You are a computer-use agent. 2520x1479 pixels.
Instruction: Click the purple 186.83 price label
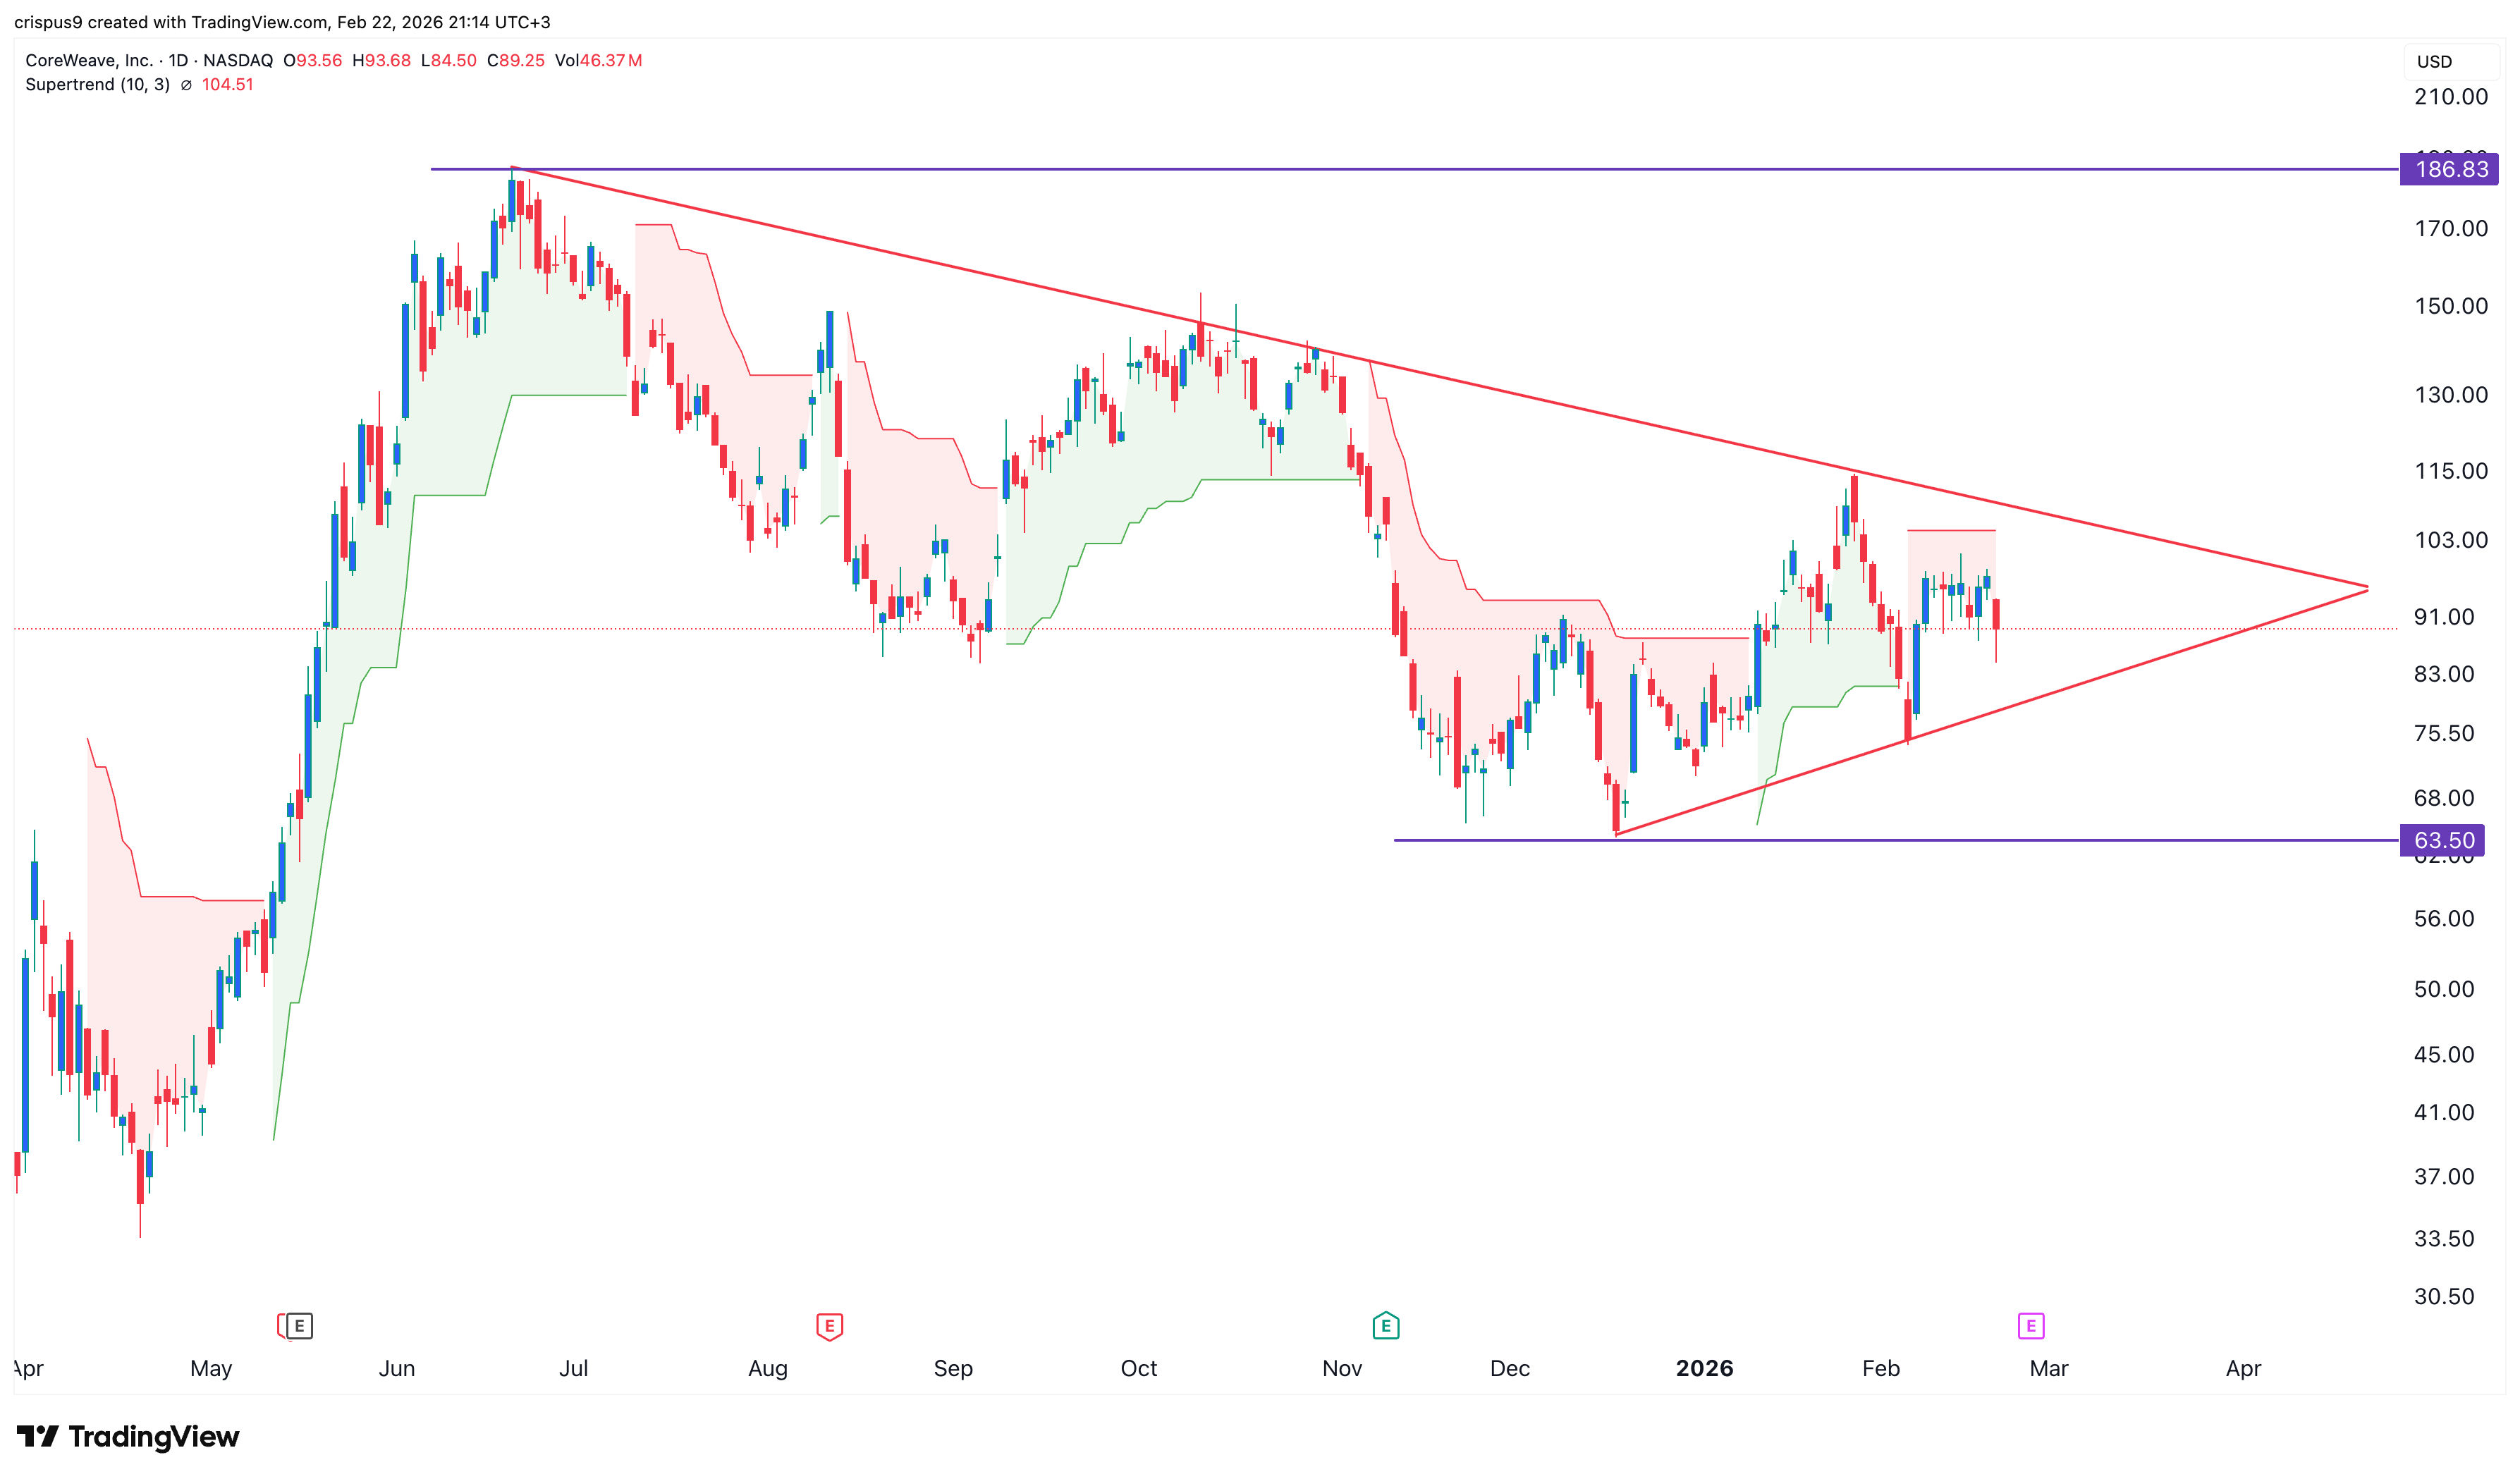click(2450, 169)
